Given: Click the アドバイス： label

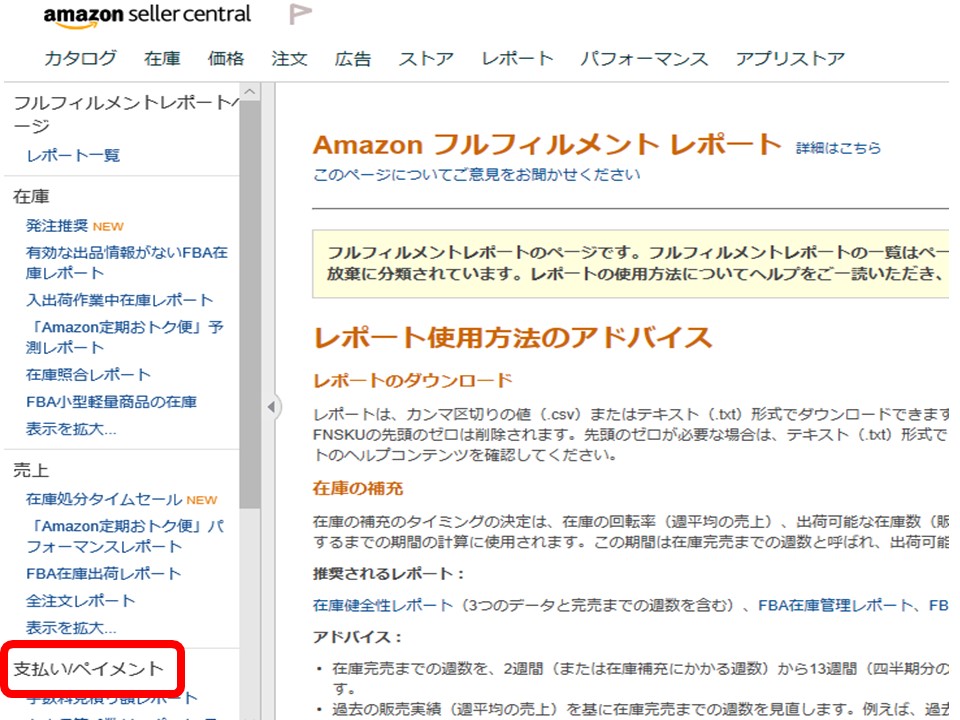Looking at the screenshot, I should (358, 637).
